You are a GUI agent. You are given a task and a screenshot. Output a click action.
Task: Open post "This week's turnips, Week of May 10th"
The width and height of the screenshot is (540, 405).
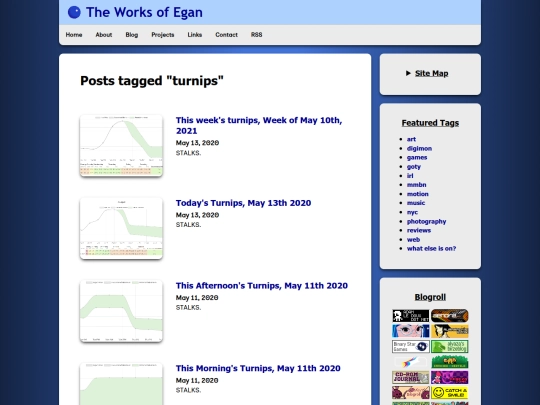point(259,125)
